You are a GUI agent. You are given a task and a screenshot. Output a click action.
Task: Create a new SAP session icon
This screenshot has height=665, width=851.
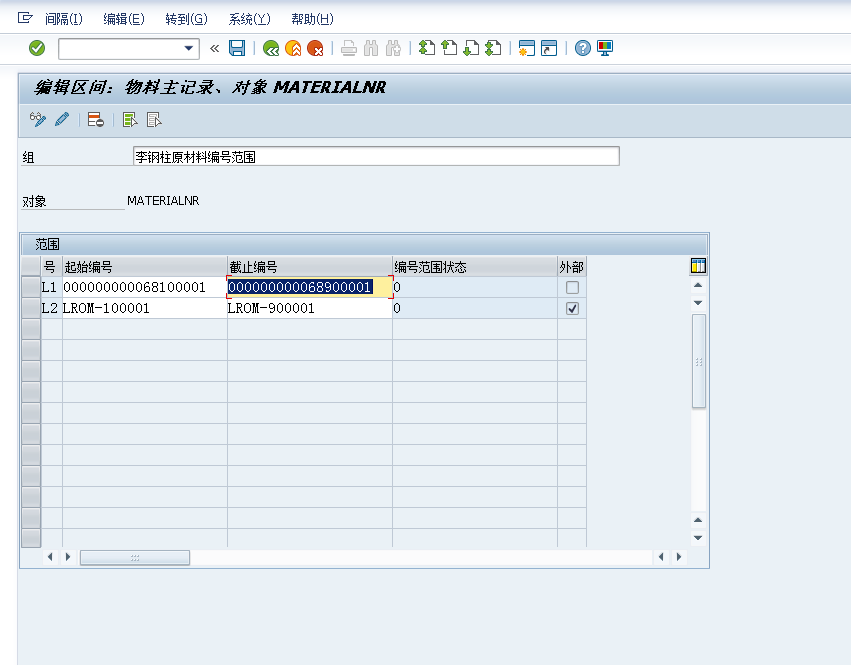(x=525, y=47)
